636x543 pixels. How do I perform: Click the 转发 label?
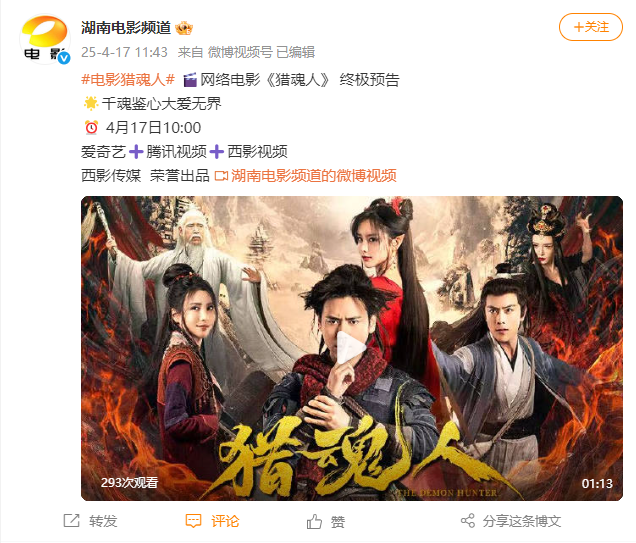pyautogui.click(x=103, y=521)
